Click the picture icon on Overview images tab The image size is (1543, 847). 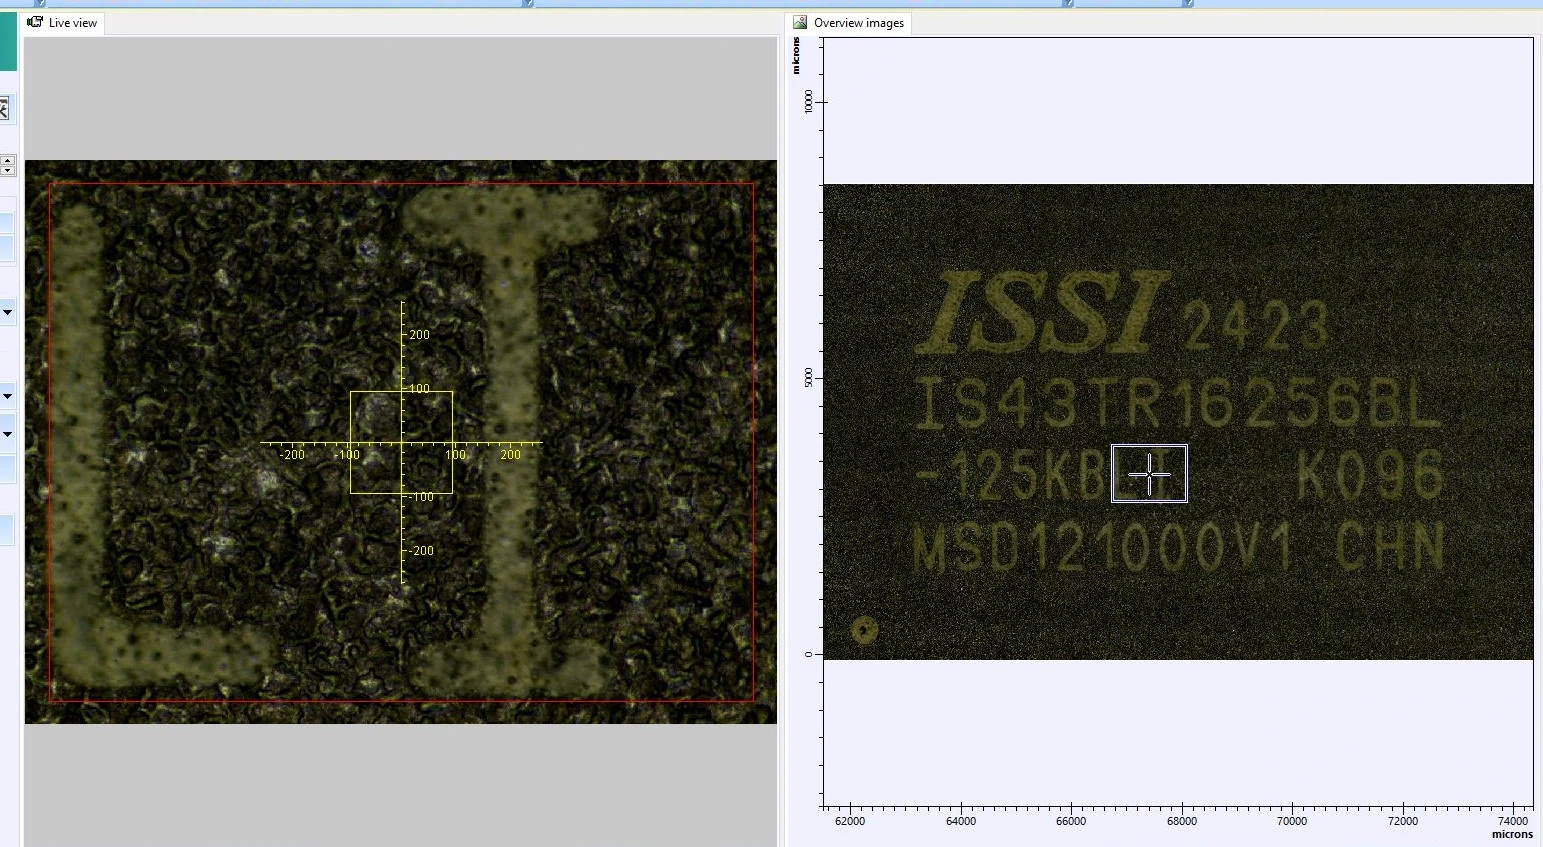[x=800, y=22]
